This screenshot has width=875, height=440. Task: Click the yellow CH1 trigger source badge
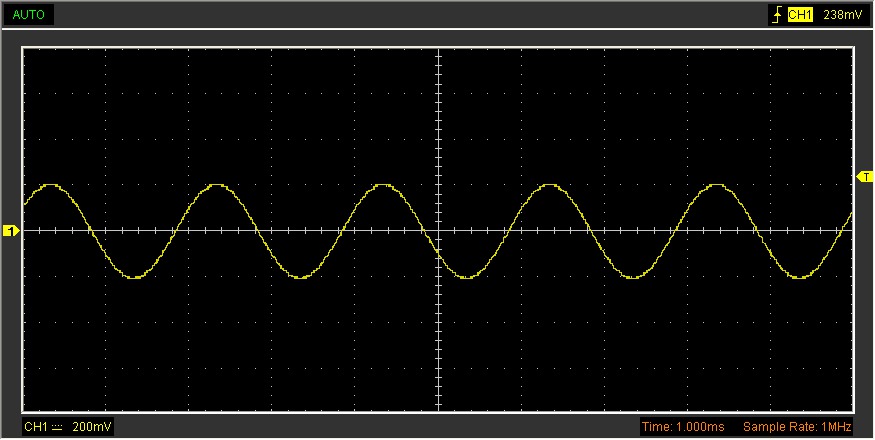point(800,15)
